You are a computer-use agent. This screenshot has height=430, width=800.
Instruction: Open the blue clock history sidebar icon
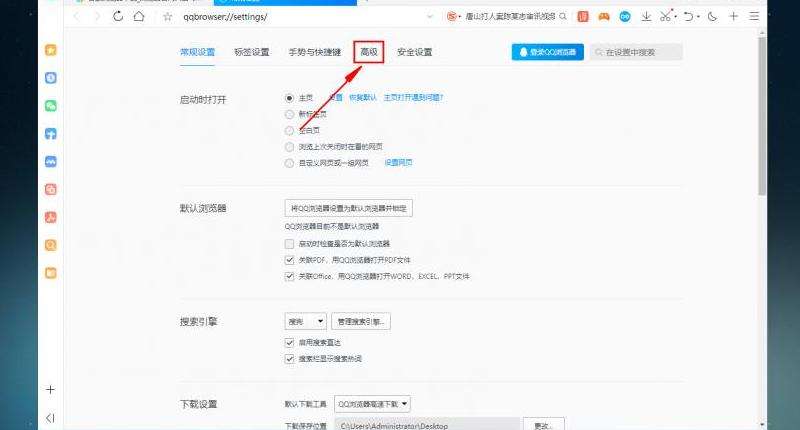pos(51,78)
